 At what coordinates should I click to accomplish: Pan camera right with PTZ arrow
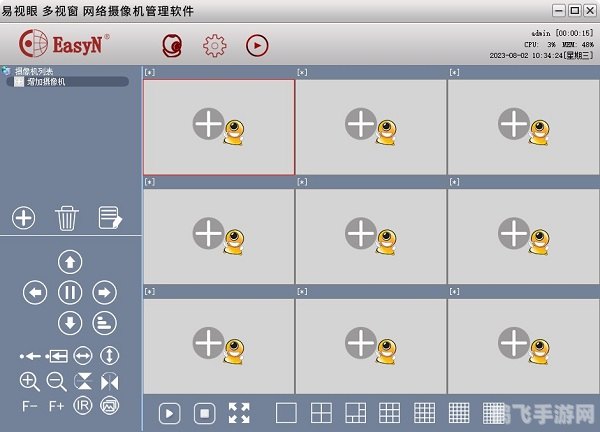pyautogui.click(x=103, y=292)
